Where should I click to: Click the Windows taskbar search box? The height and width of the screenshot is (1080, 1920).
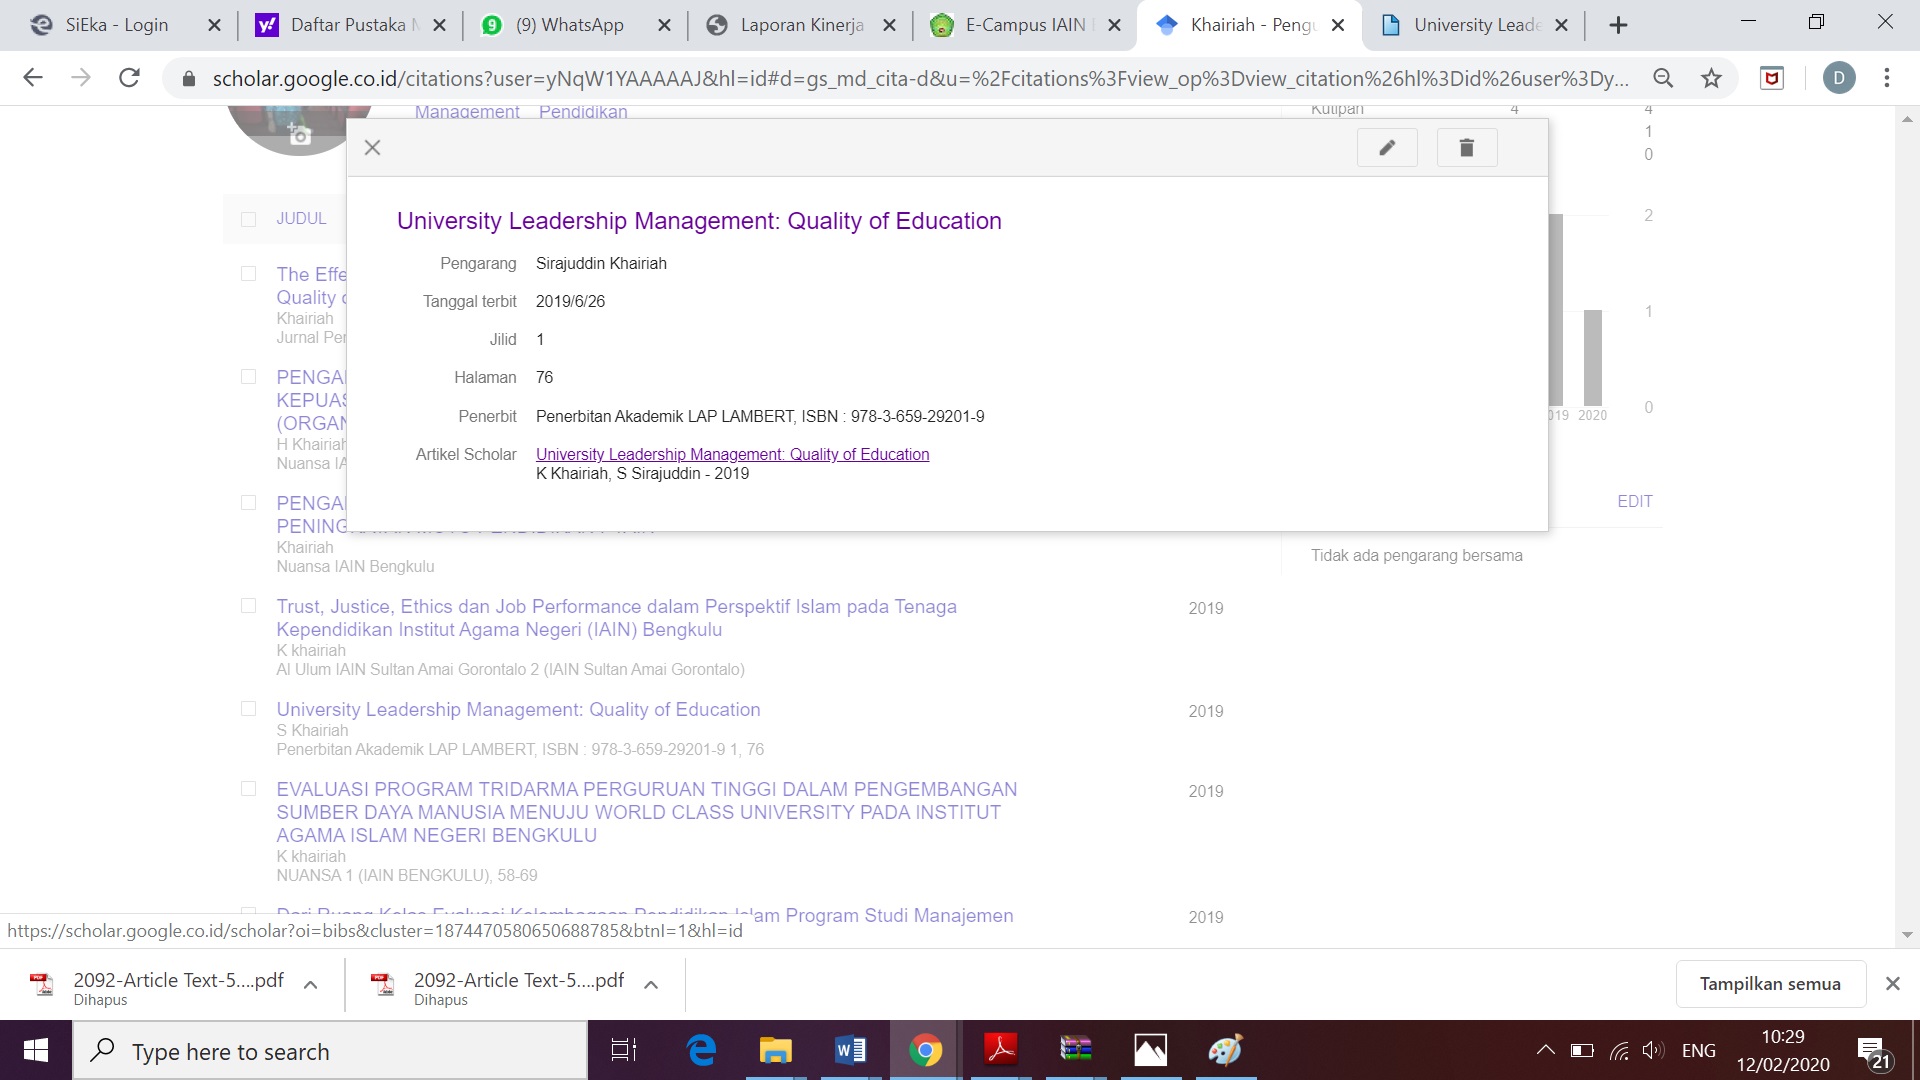point(330,1051)
